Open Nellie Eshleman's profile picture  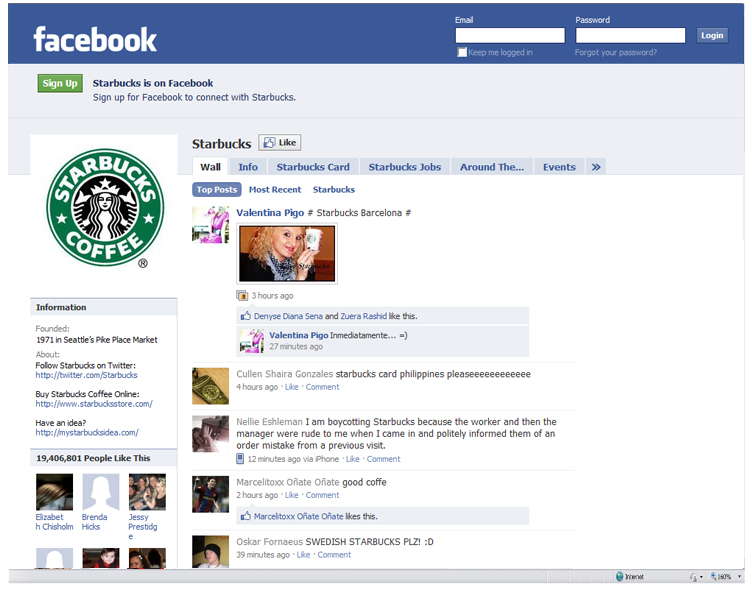point(211,434)
